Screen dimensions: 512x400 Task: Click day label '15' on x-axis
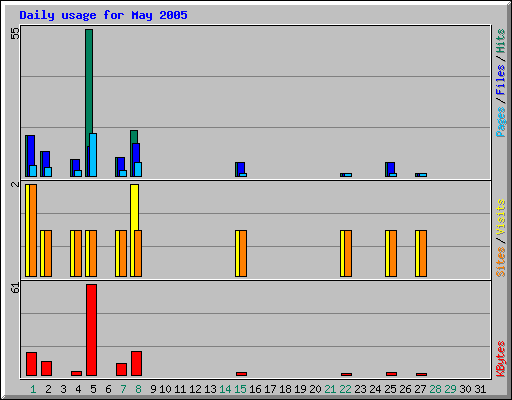(x=240, y=389)
